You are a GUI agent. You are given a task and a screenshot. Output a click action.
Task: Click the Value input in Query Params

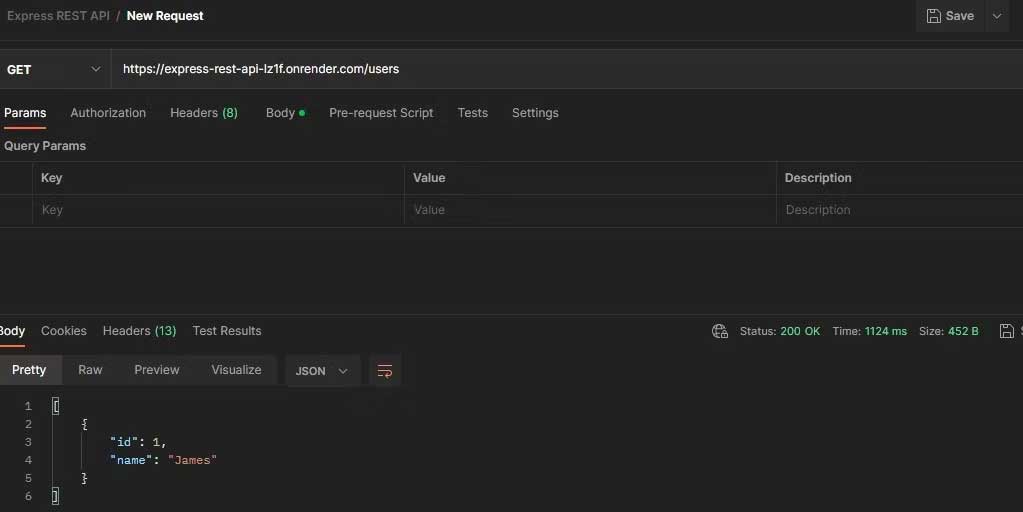click(590, 210)
